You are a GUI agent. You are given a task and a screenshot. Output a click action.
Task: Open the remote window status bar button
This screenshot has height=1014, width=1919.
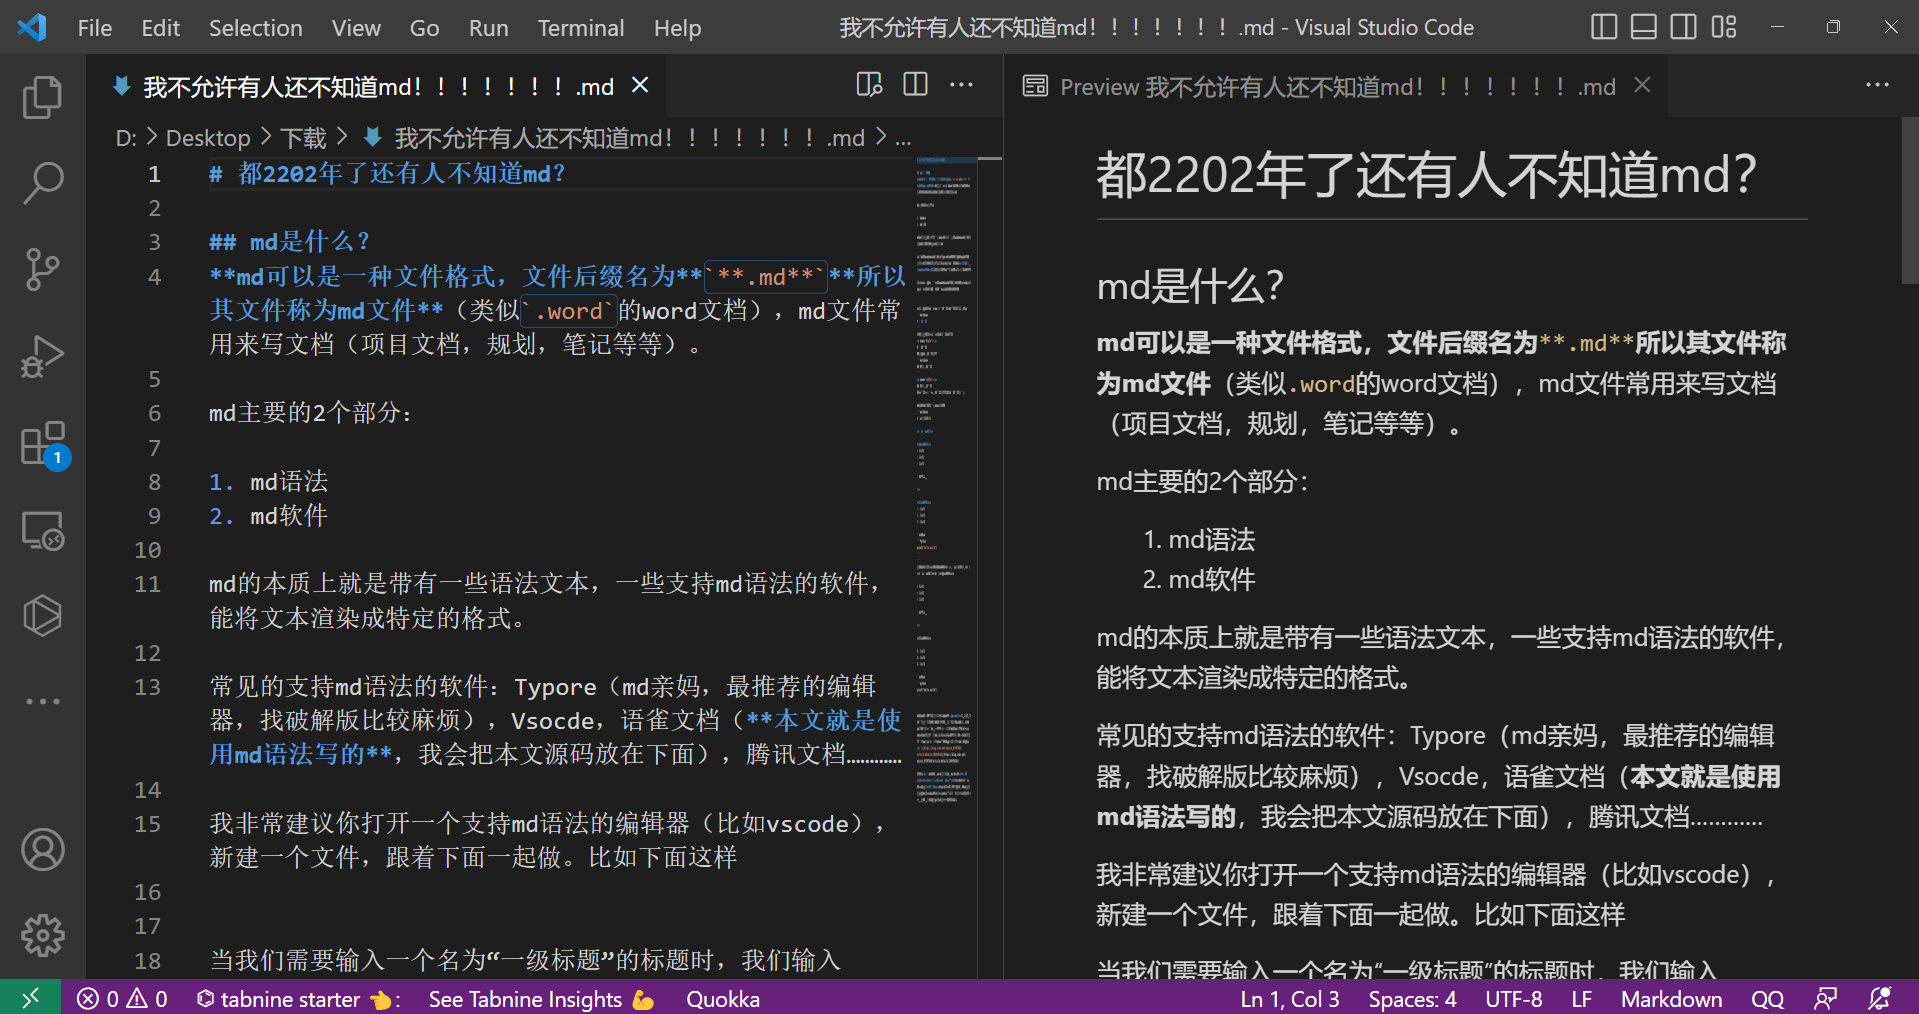pos(30,998)
